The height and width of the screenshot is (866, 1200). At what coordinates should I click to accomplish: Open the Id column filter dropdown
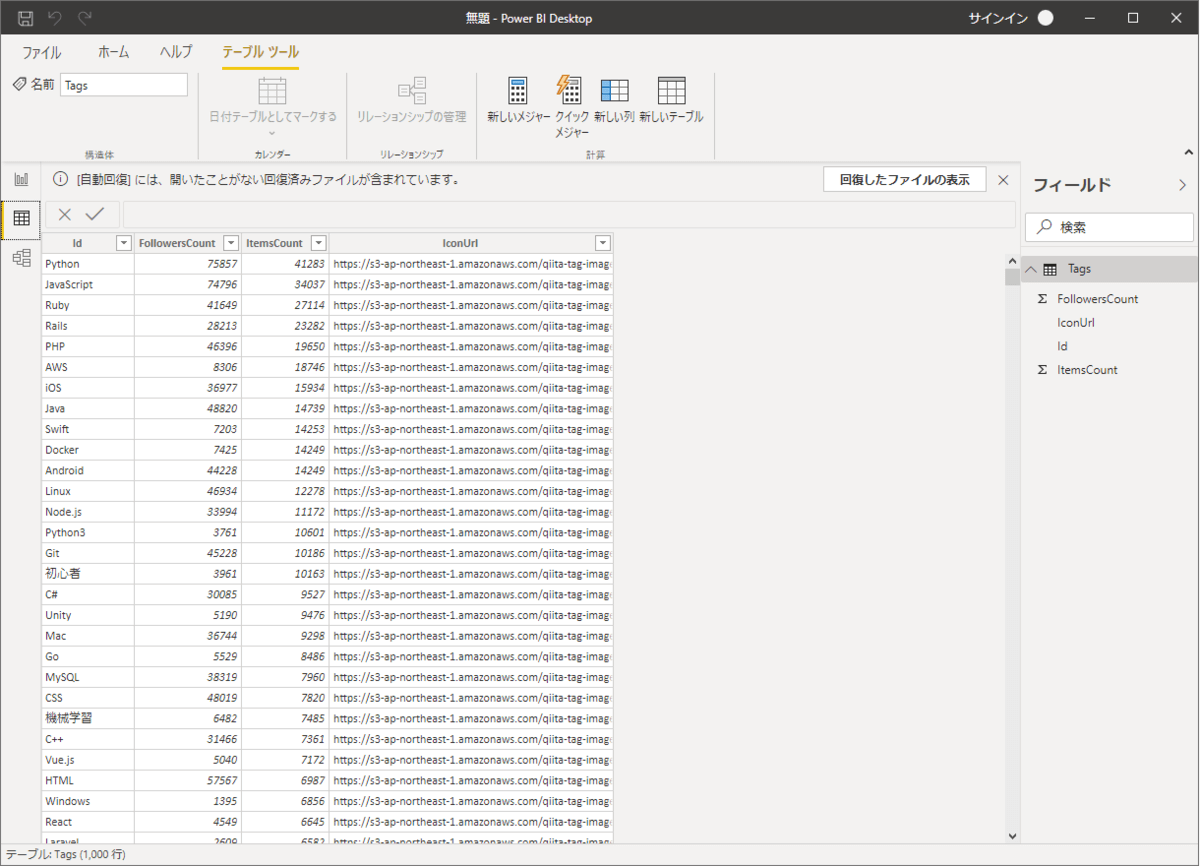124,243
